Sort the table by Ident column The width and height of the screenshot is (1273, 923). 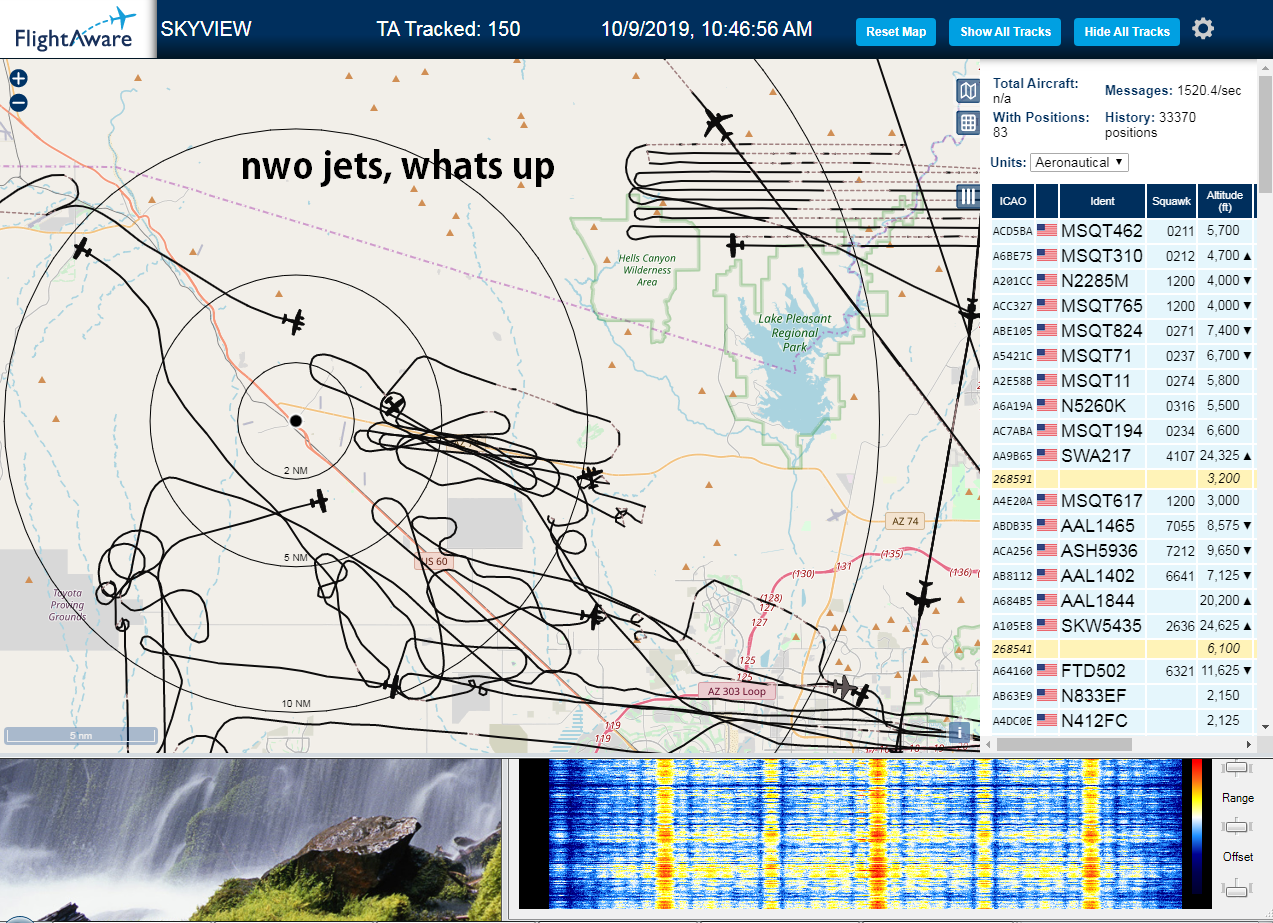click(x=1102, y=201)
